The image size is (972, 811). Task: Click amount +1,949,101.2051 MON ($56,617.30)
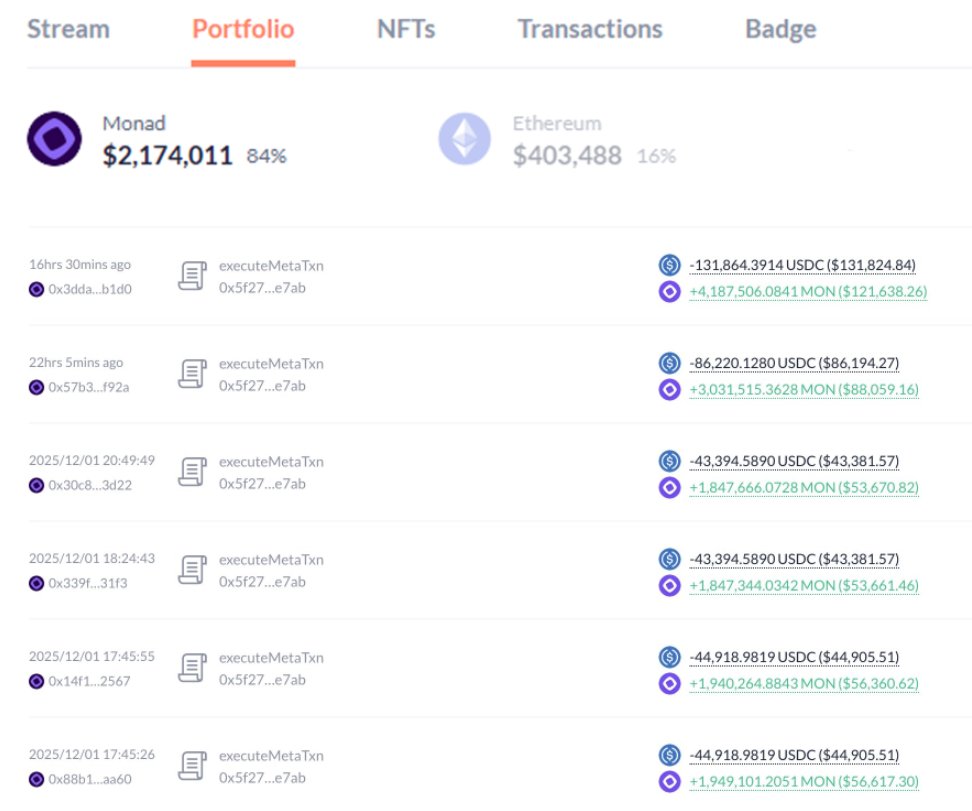point(804,781)
